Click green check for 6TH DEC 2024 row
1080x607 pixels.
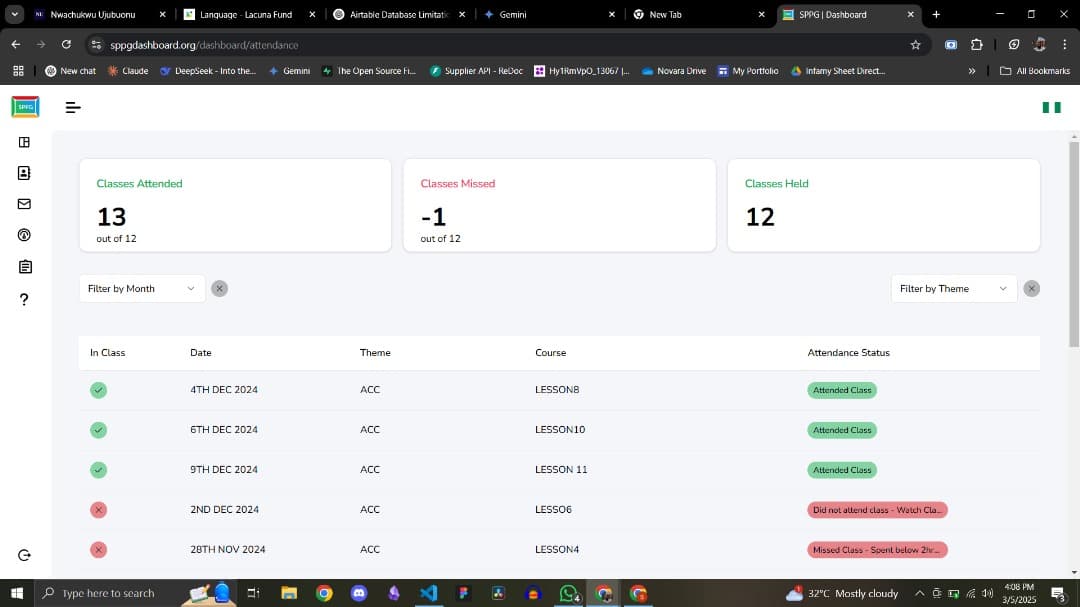[98, 430]
